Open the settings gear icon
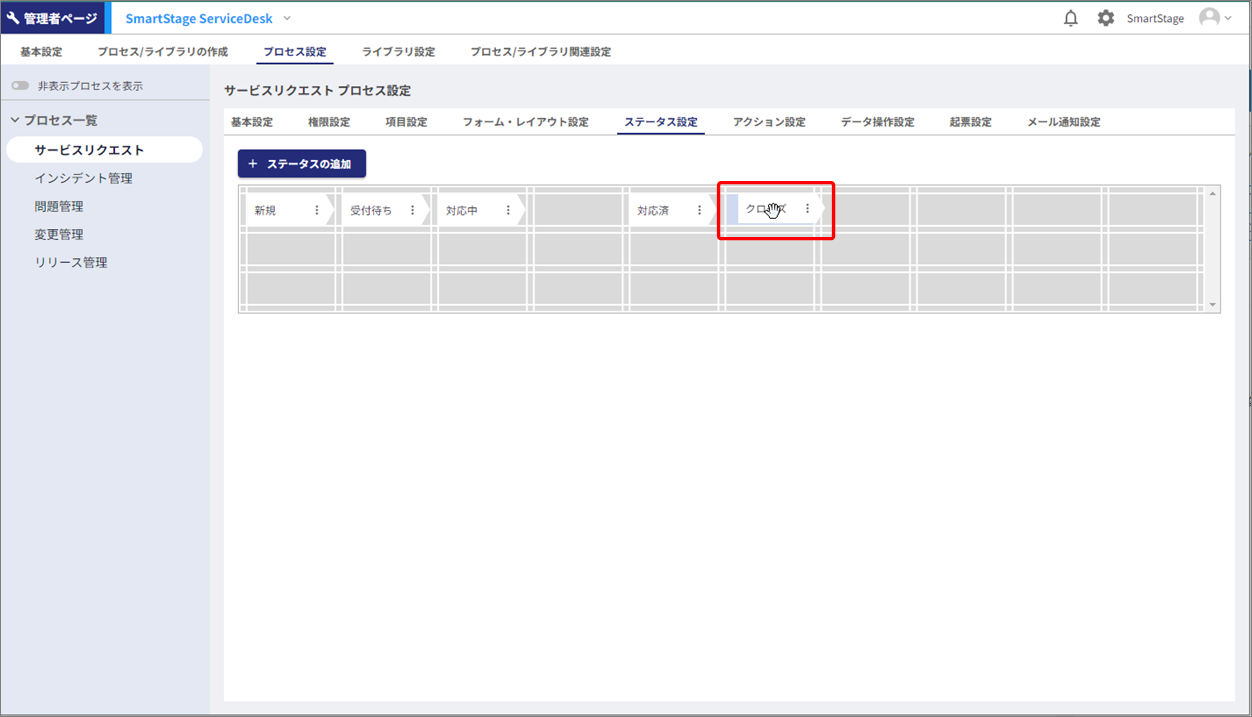This screenshot has height=717, width=1252. coord(1105,18)
